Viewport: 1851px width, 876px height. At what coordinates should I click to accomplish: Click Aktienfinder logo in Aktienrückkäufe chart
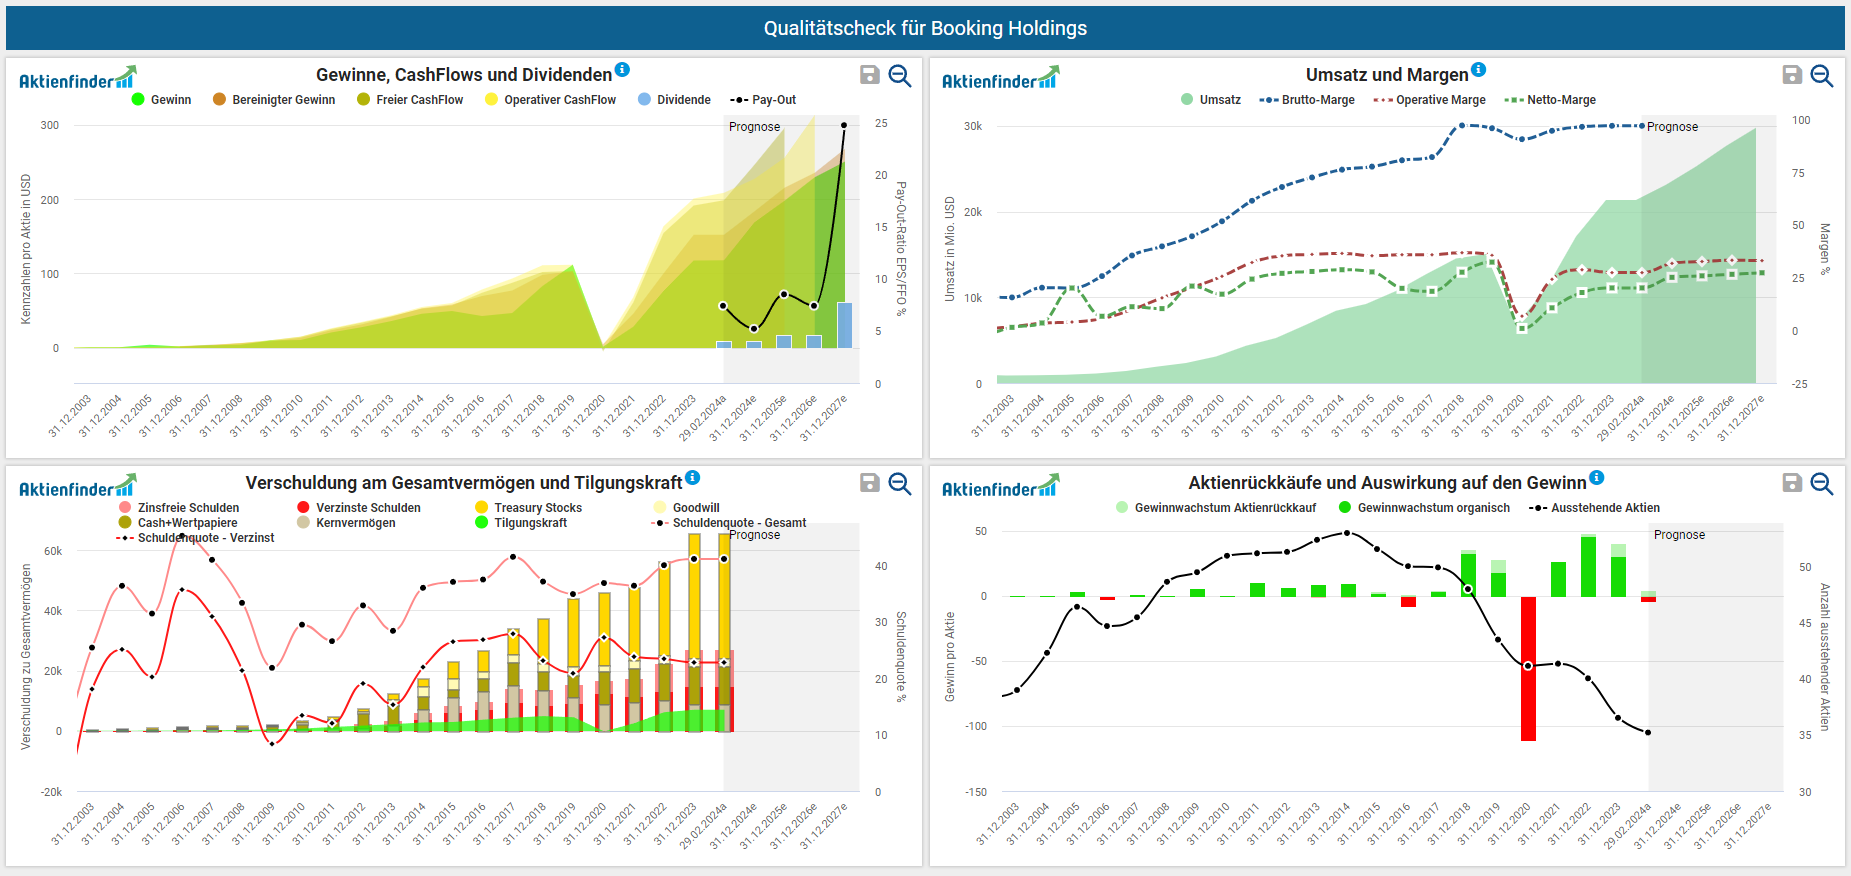pos(1000,487)
